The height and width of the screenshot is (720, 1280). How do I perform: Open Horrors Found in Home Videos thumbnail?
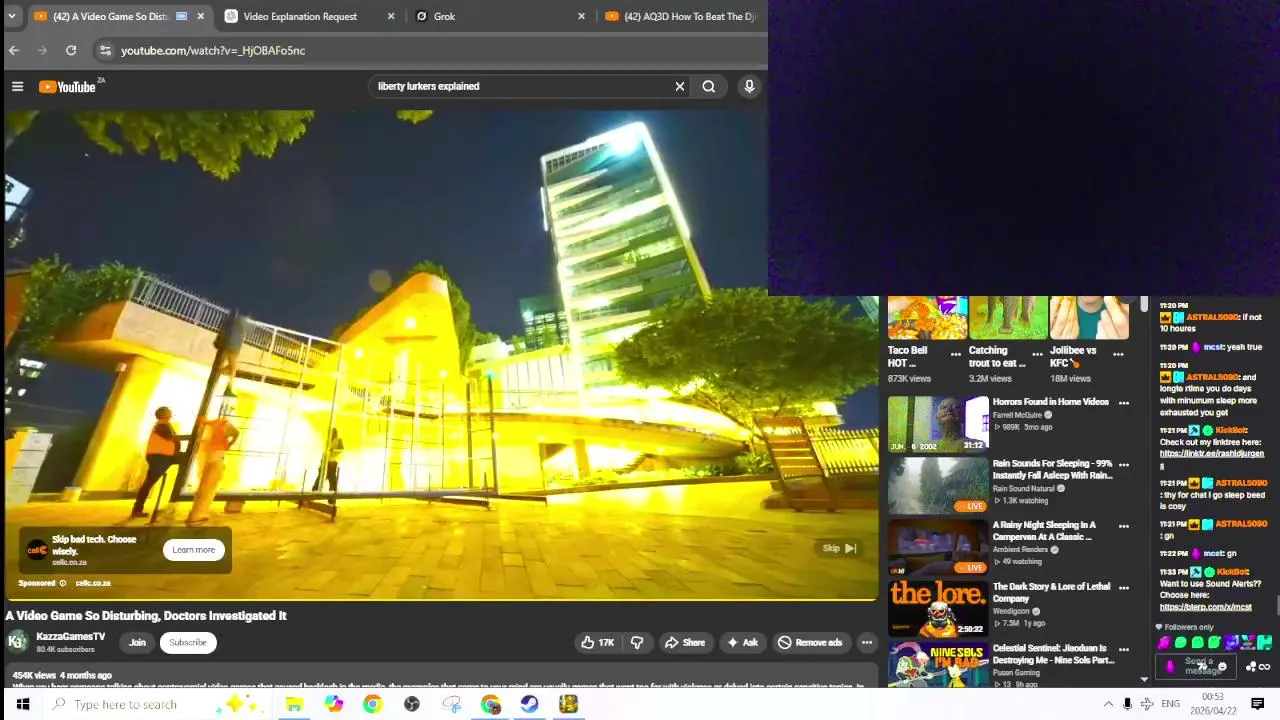(x=938, y=424)
